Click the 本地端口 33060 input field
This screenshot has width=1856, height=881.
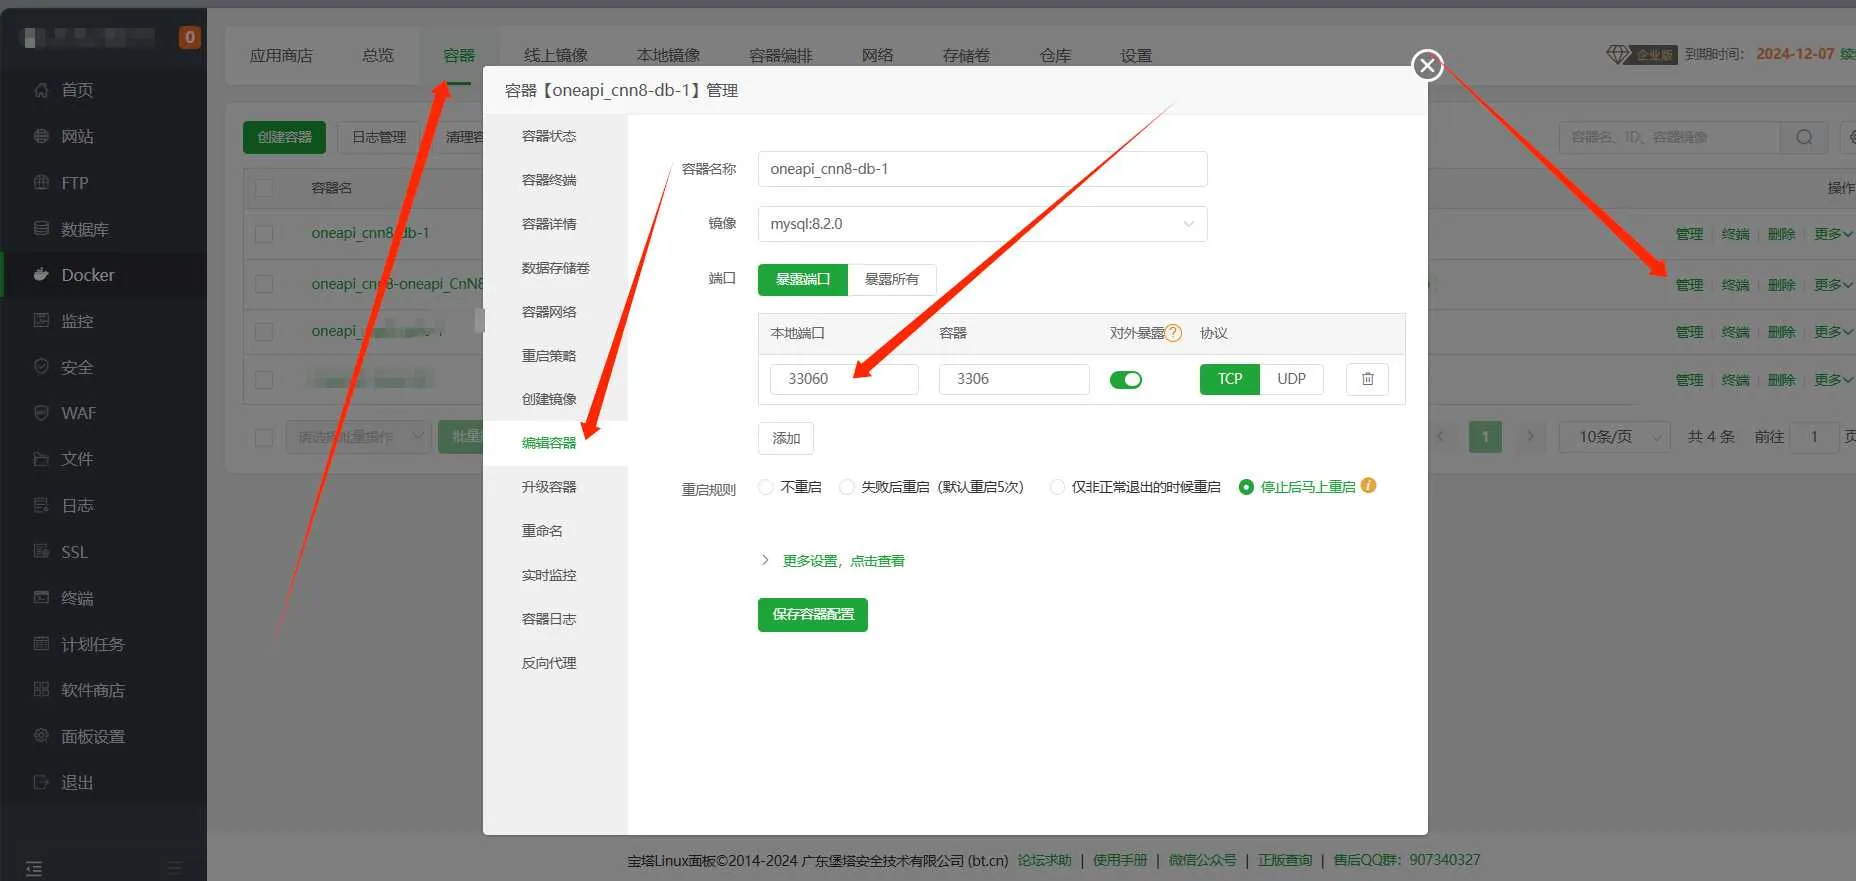pyautogui.click(x=844, y=379)
